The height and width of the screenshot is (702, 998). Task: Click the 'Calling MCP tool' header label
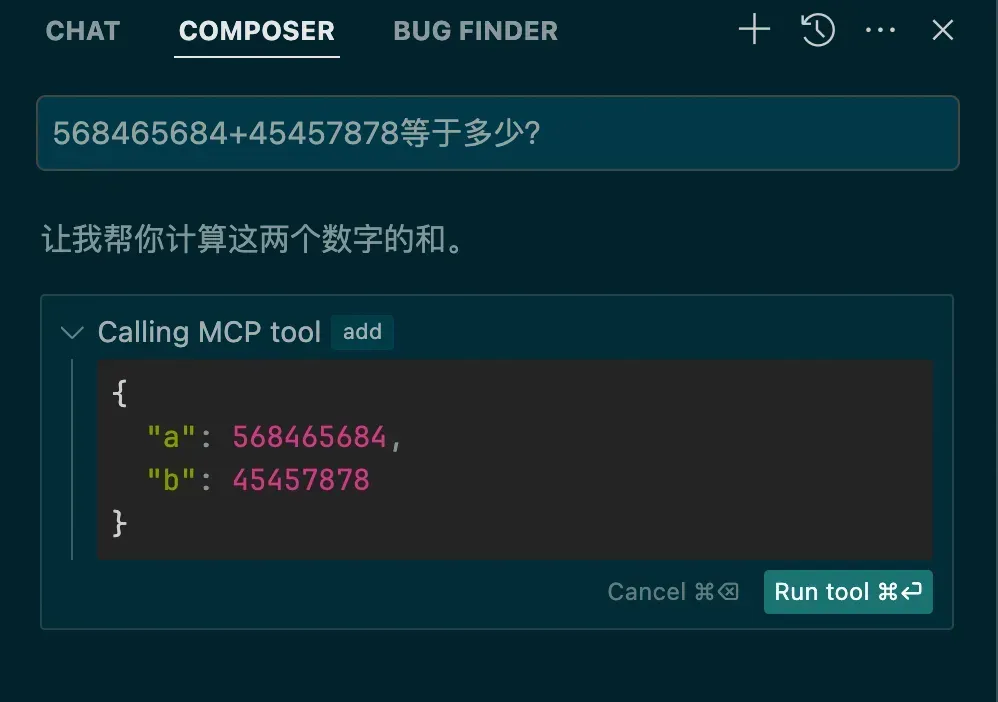(209, 332)
